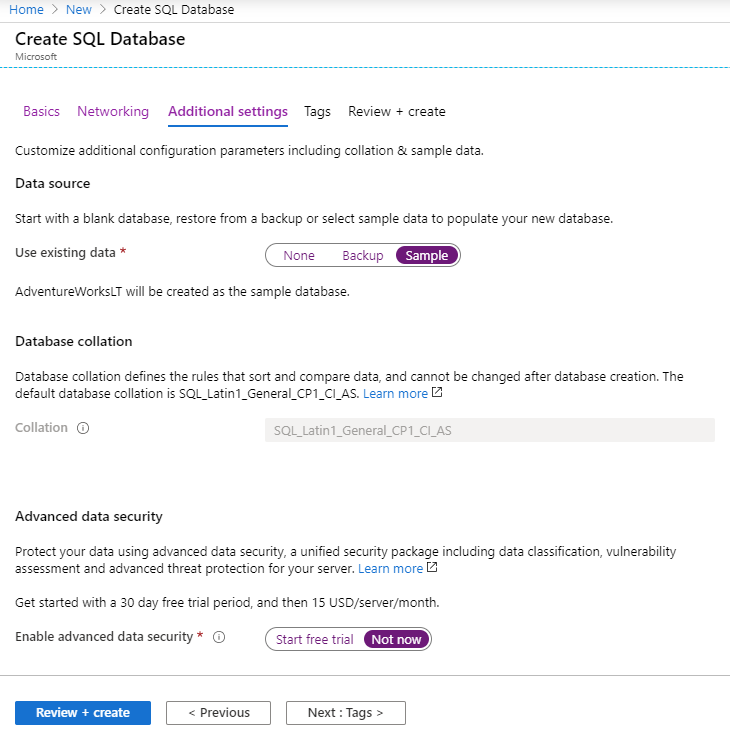Open the Home breadcrumb link
This screenshot has height=733, width=730.
point(26,9)
